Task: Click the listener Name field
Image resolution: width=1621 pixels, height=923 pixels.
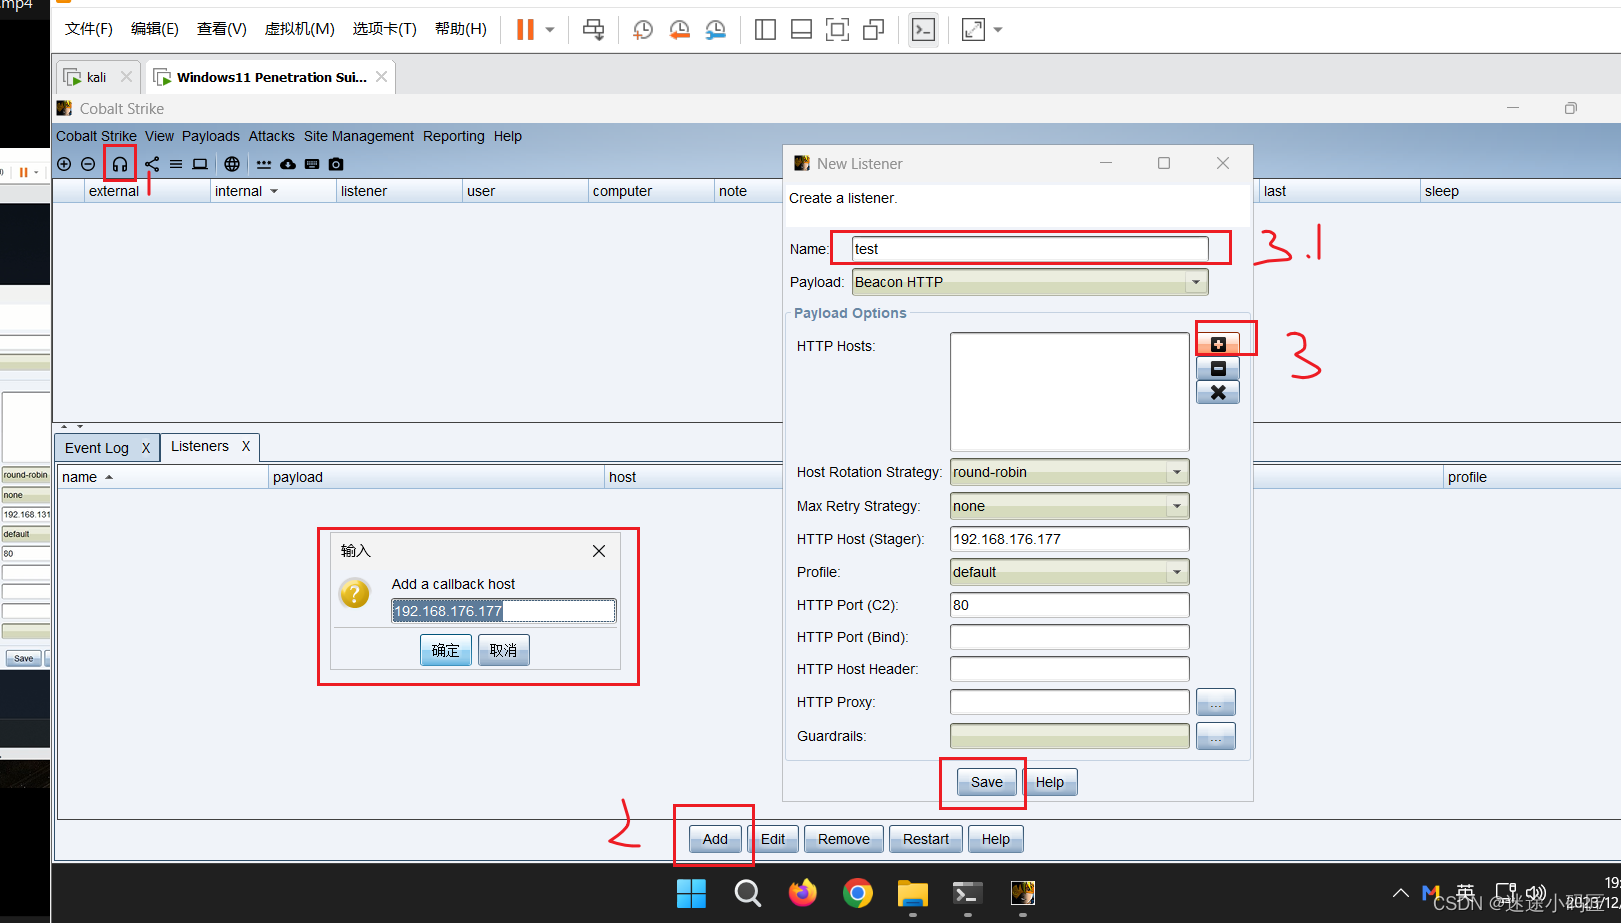Action: [1030, 249]
